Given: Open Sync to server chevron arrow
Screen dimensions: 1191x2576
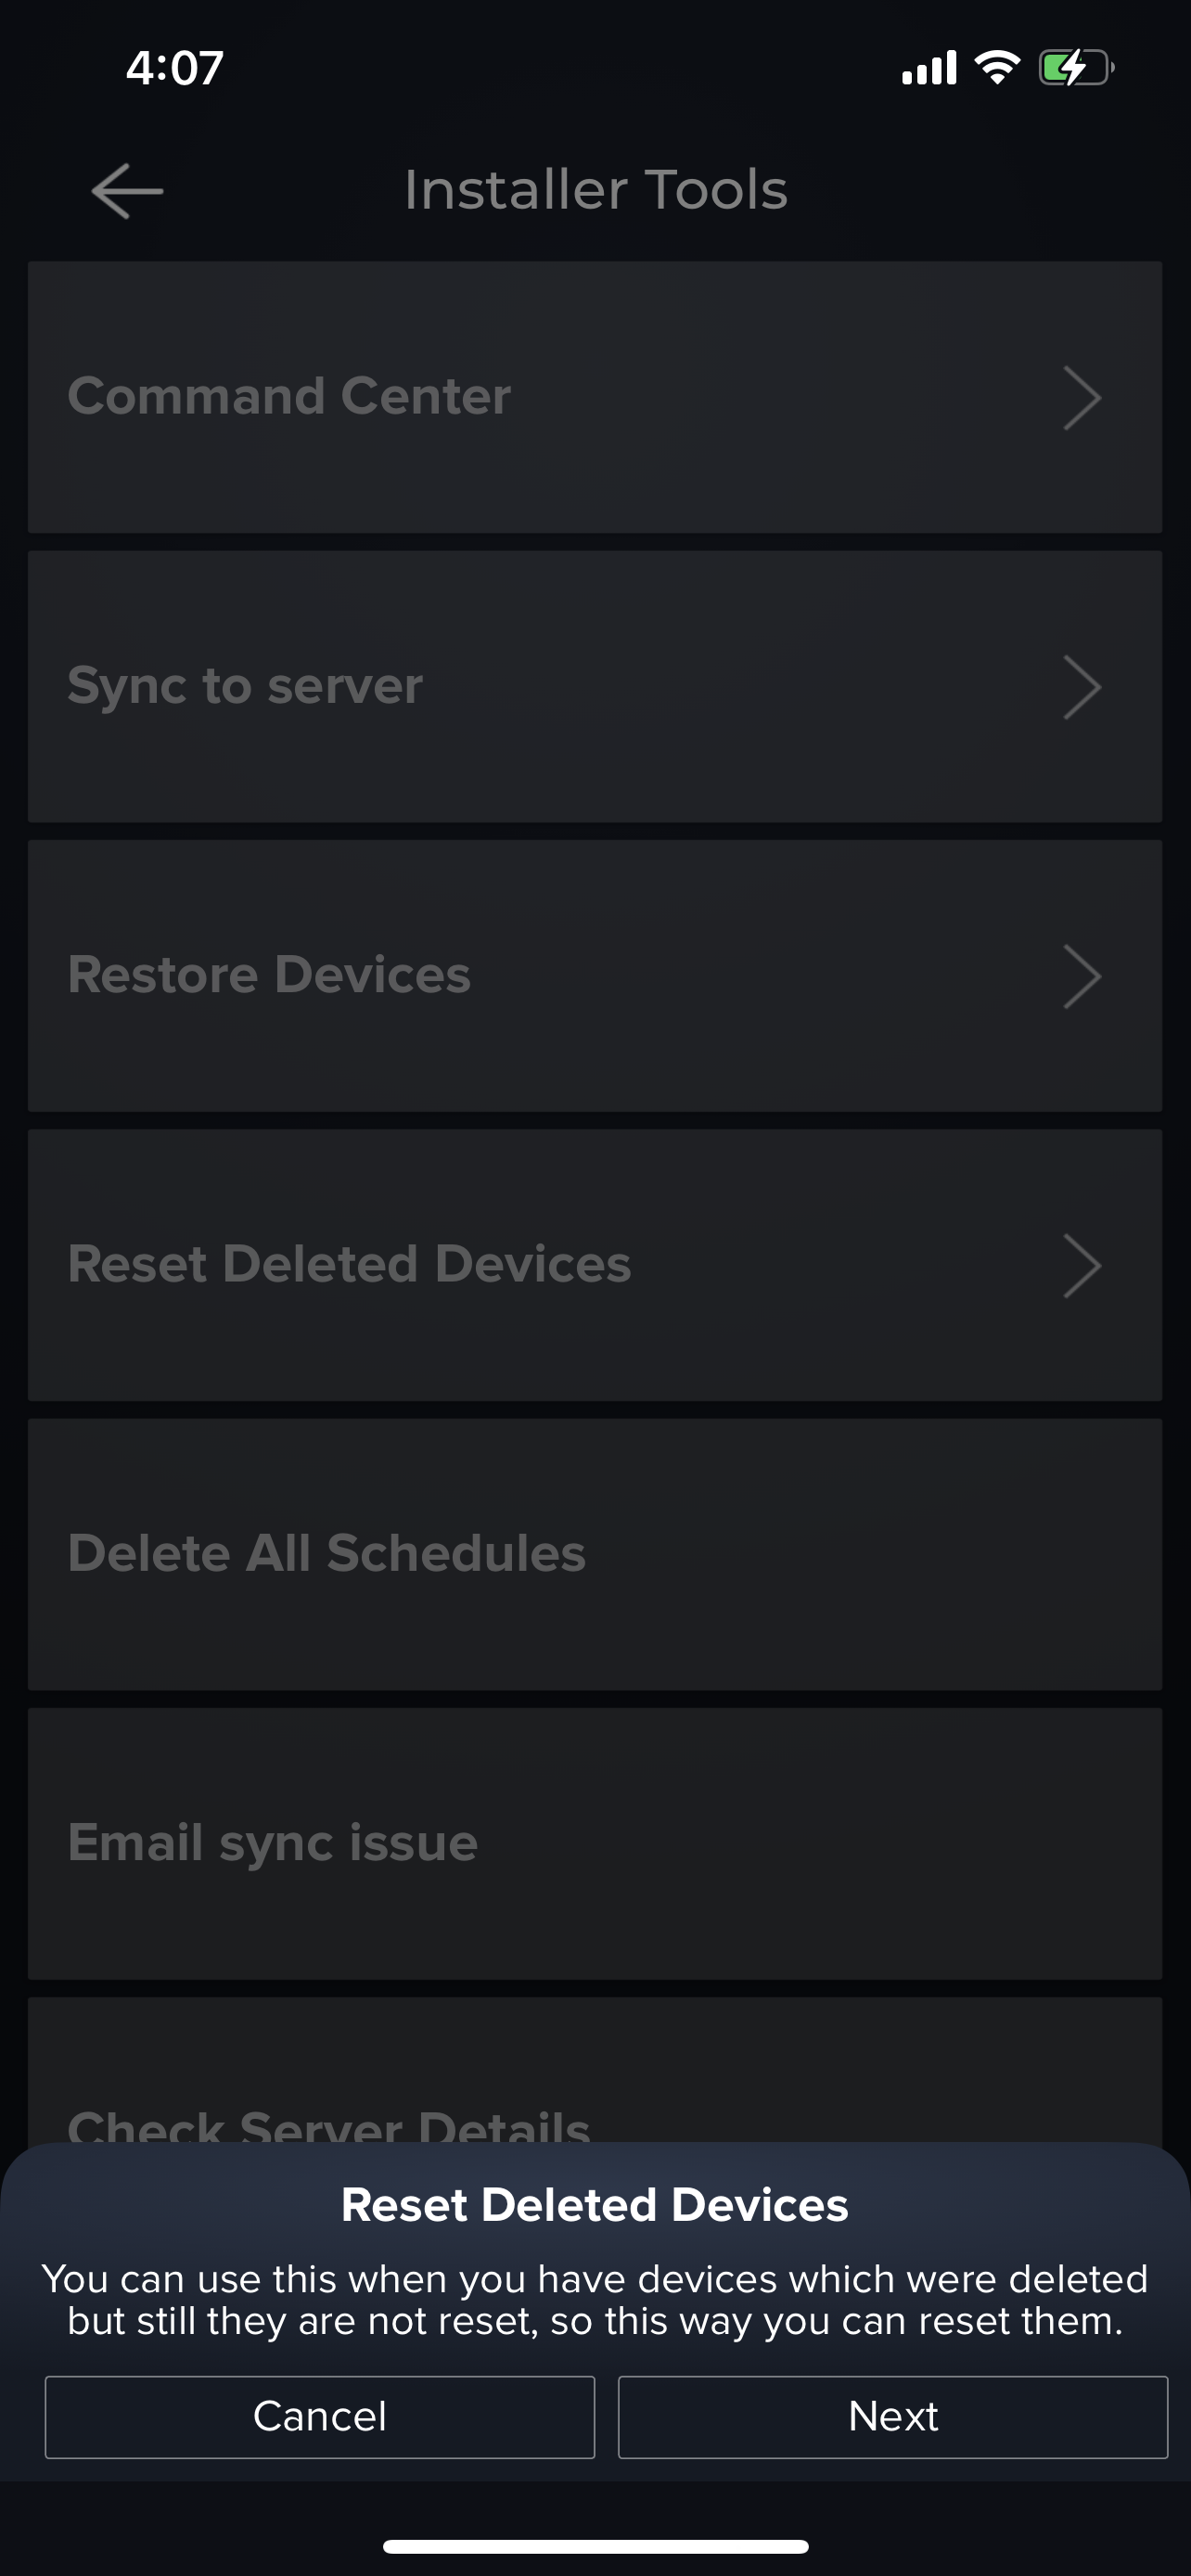Looking at the screenshot, I should click(1082, 687).
